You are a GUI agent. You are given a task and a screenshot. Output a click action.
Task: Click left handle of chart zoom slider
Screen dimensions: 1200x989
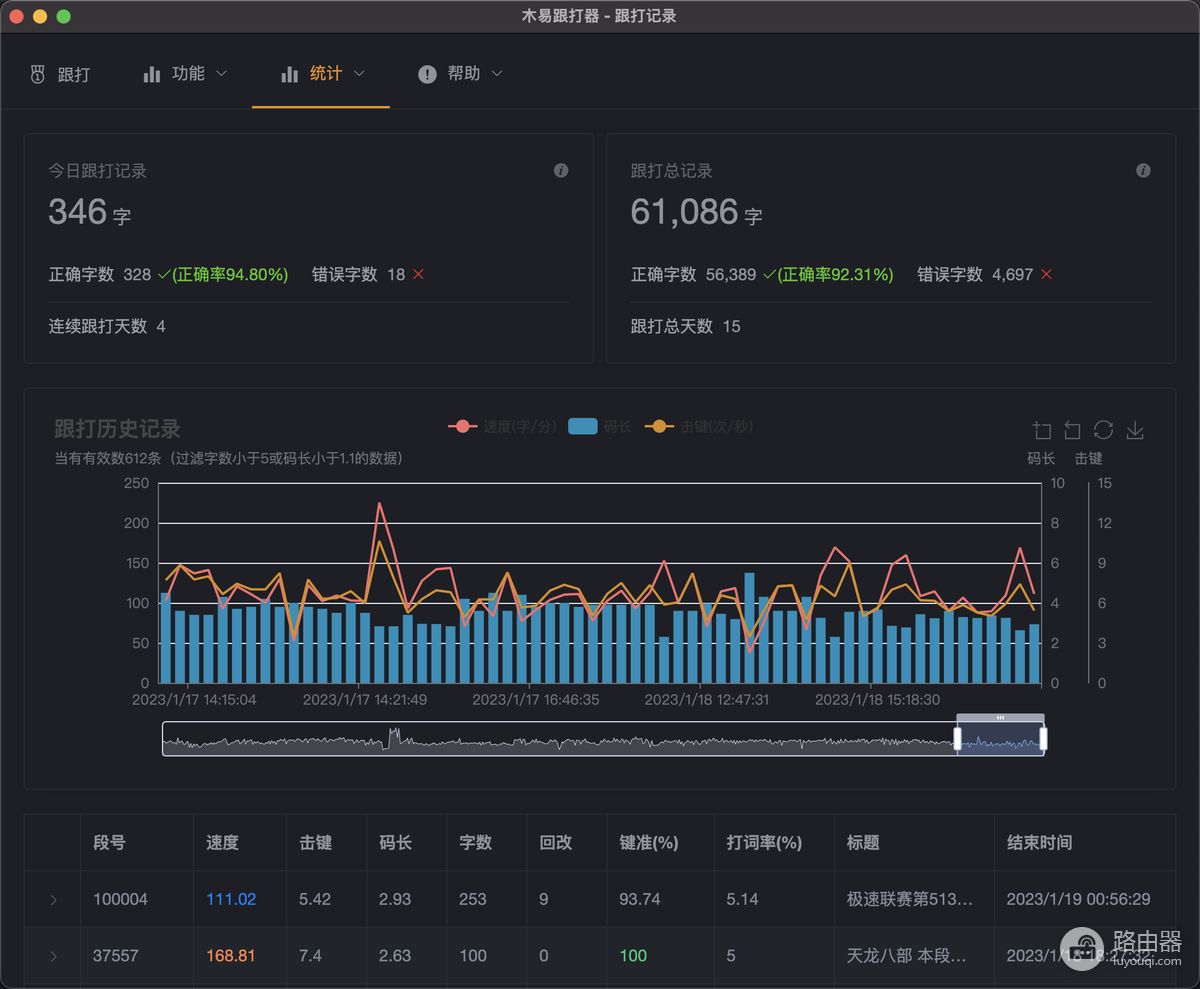[x=957, y=738]
